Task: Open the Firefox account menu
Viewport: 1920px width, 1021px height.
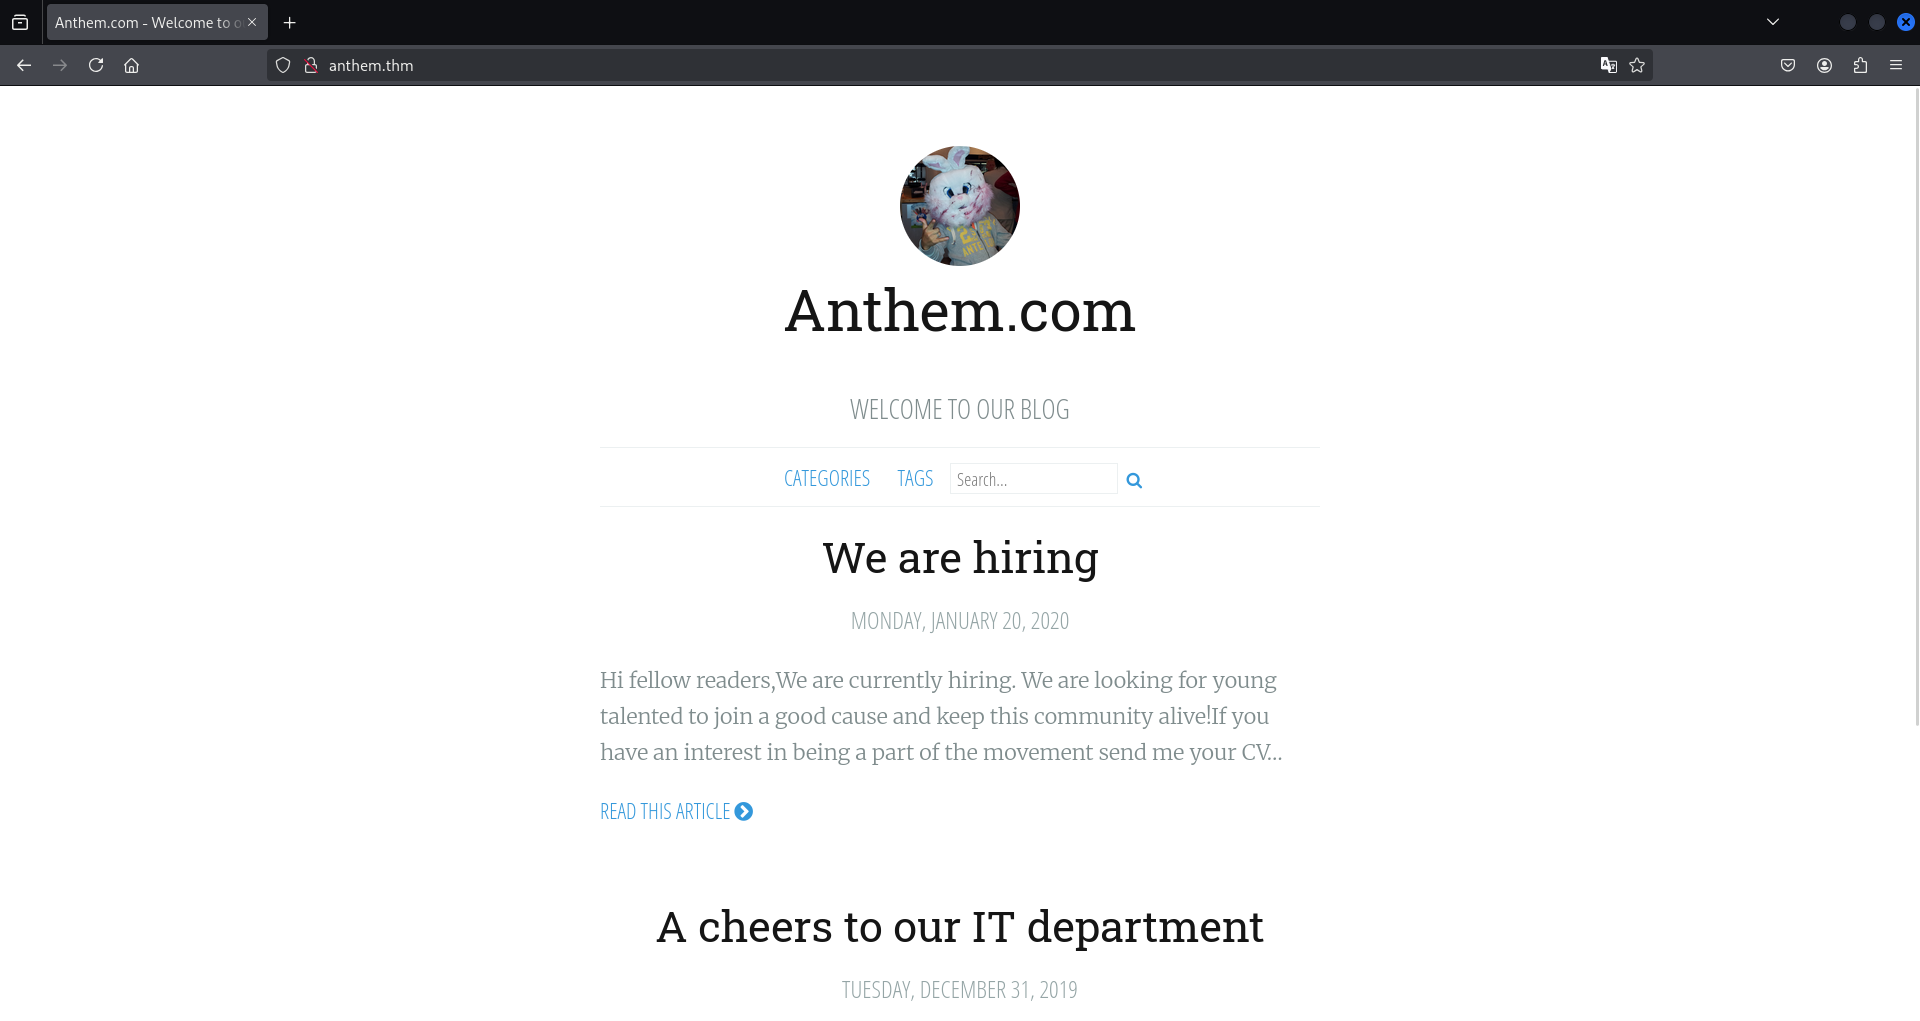Action: point(1824,65)
